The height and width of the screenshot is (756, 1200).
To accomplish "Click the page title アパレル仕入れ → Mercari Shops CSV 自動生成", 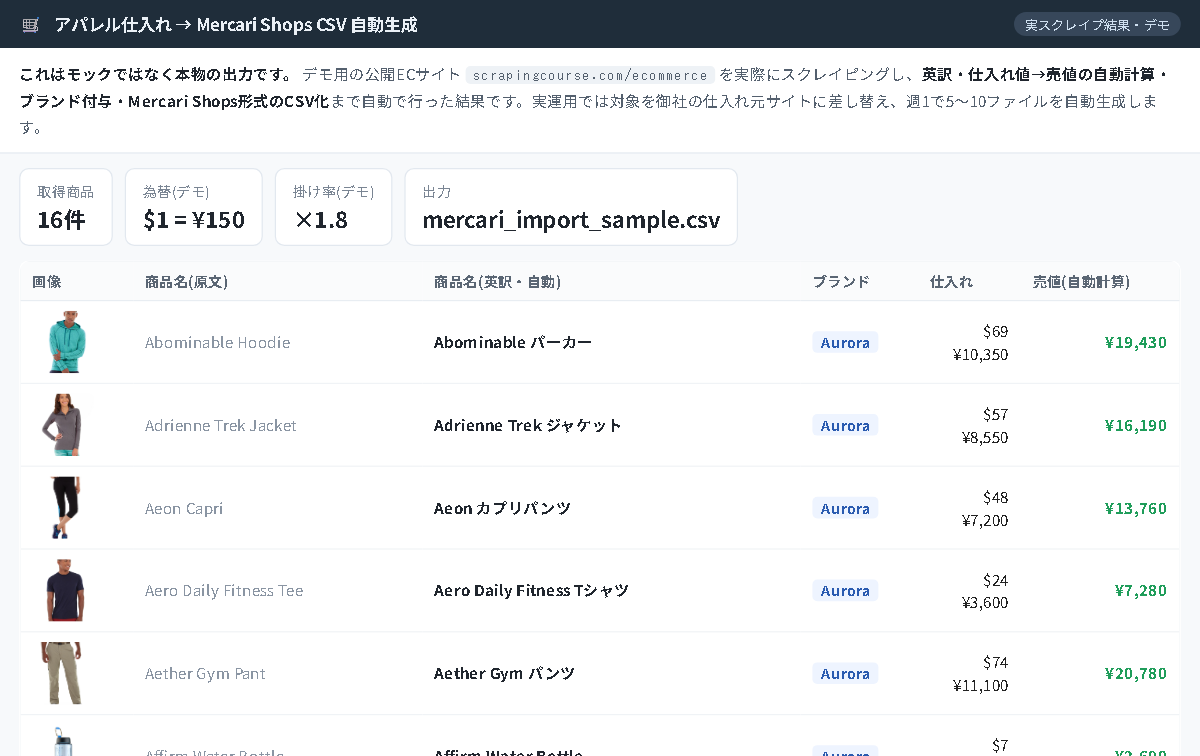I will click(x=236, y=24).
